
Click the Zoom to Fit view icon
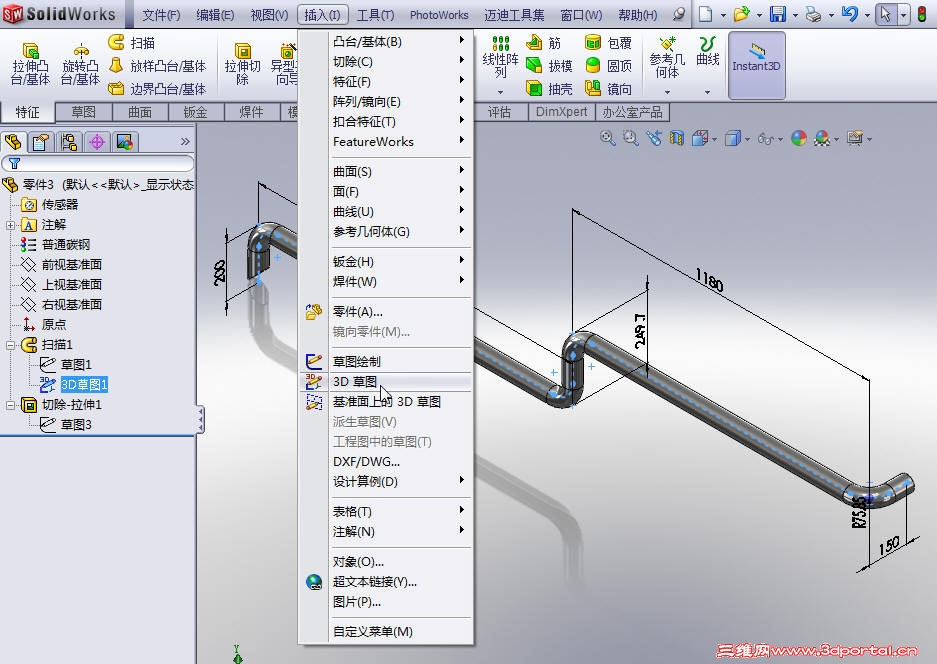[x=608, y=139]
